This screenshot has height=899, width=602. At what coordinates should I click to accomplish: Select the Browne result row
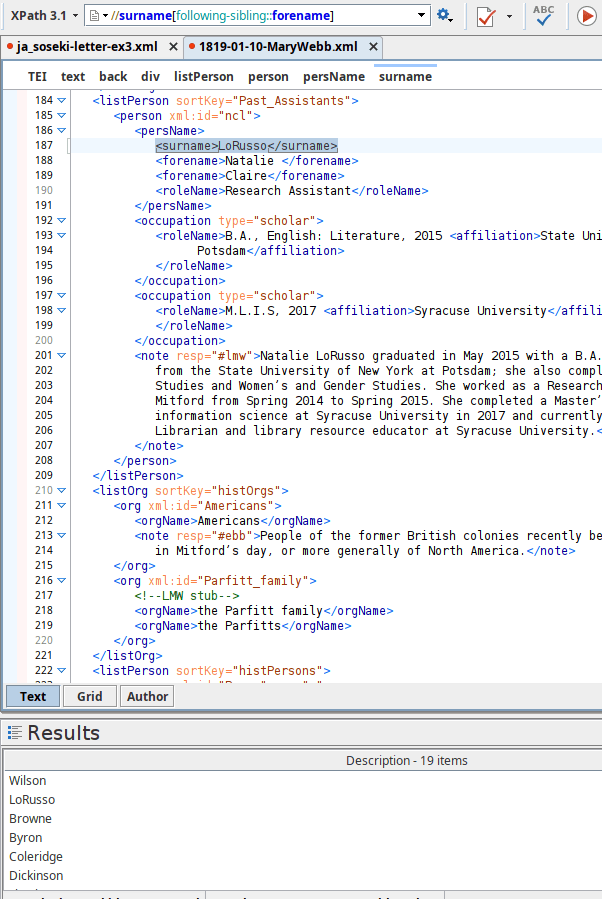pyautogui.click(x=304, y=818)
